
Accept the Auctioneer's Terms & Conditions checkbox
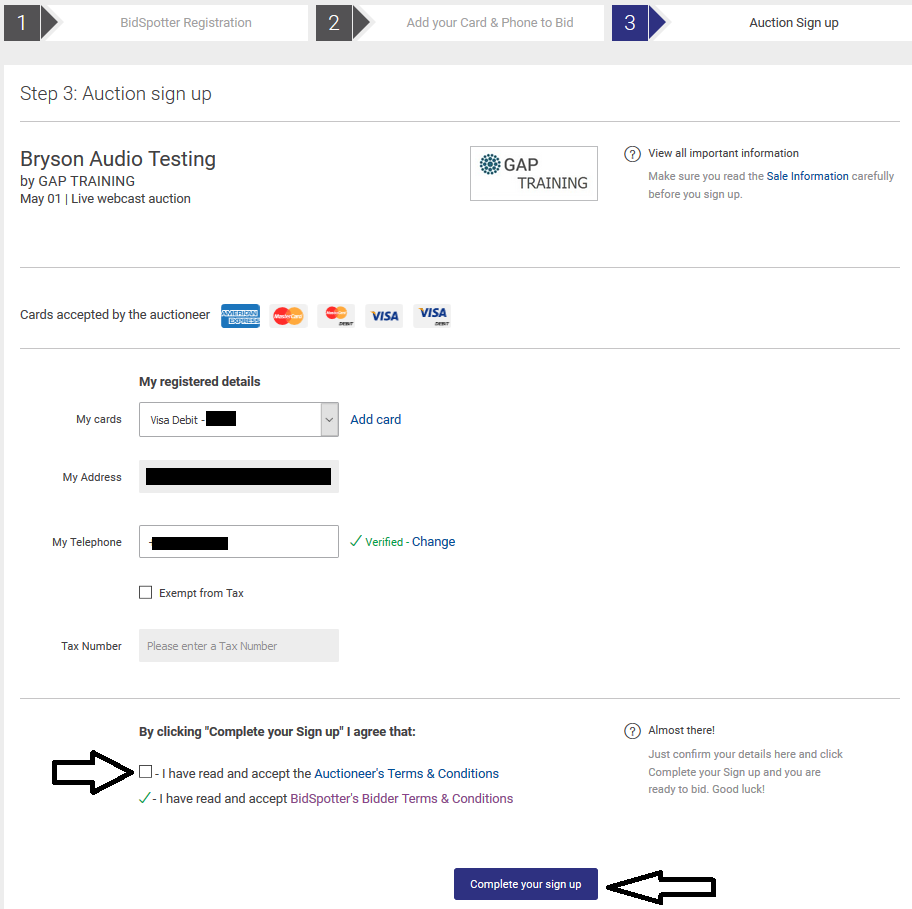pos(145,772)
